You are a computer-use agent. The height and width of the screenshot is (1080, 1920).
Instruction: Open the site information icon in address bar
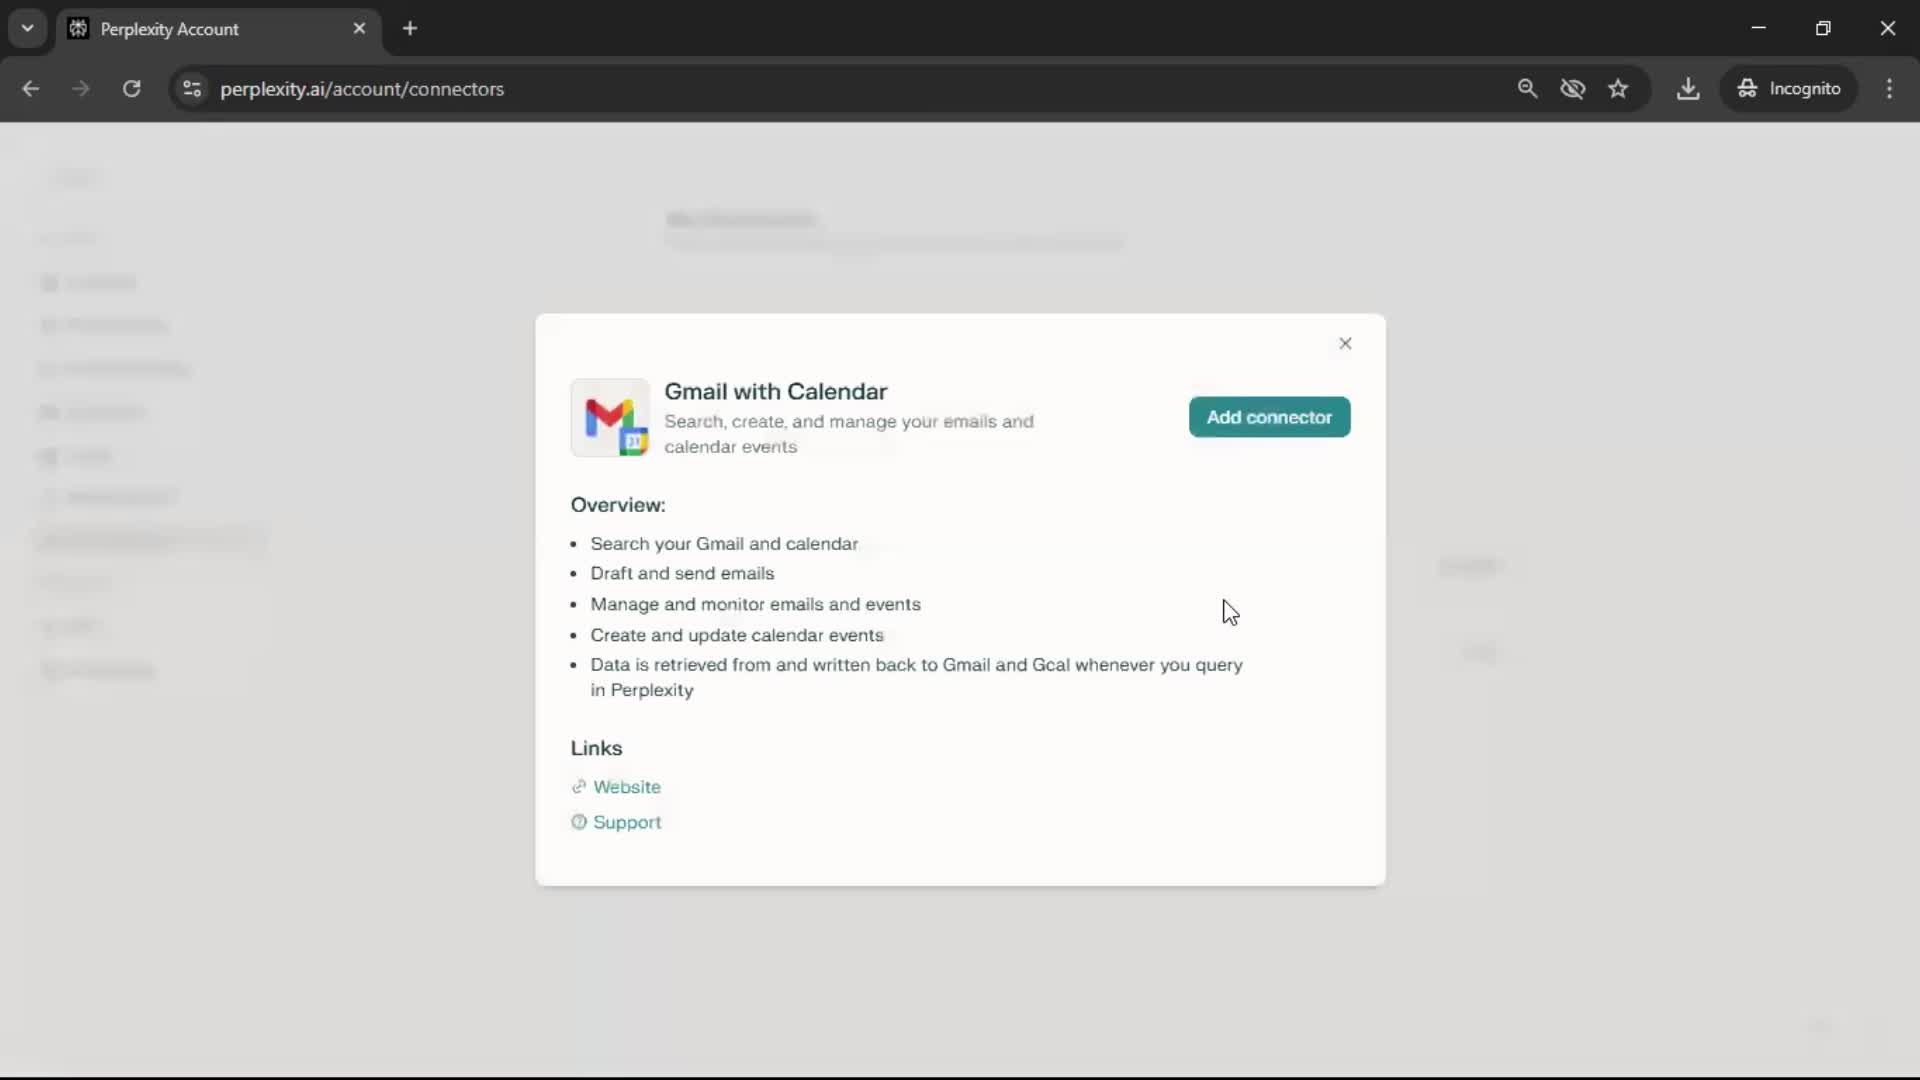tap(192, 89)
